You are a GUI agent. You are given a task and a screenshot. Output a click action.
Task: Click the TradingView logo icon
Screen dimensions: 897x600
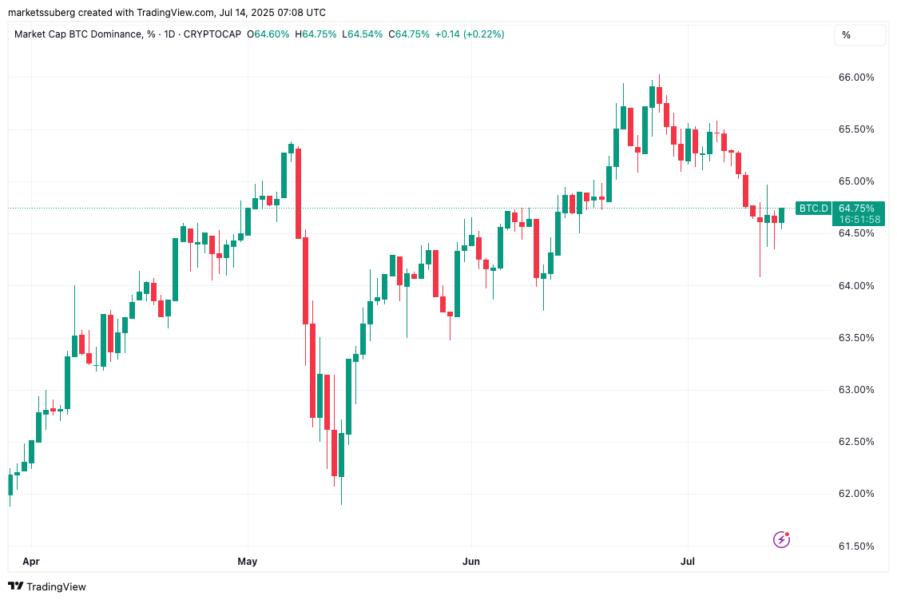click(16, 586)
